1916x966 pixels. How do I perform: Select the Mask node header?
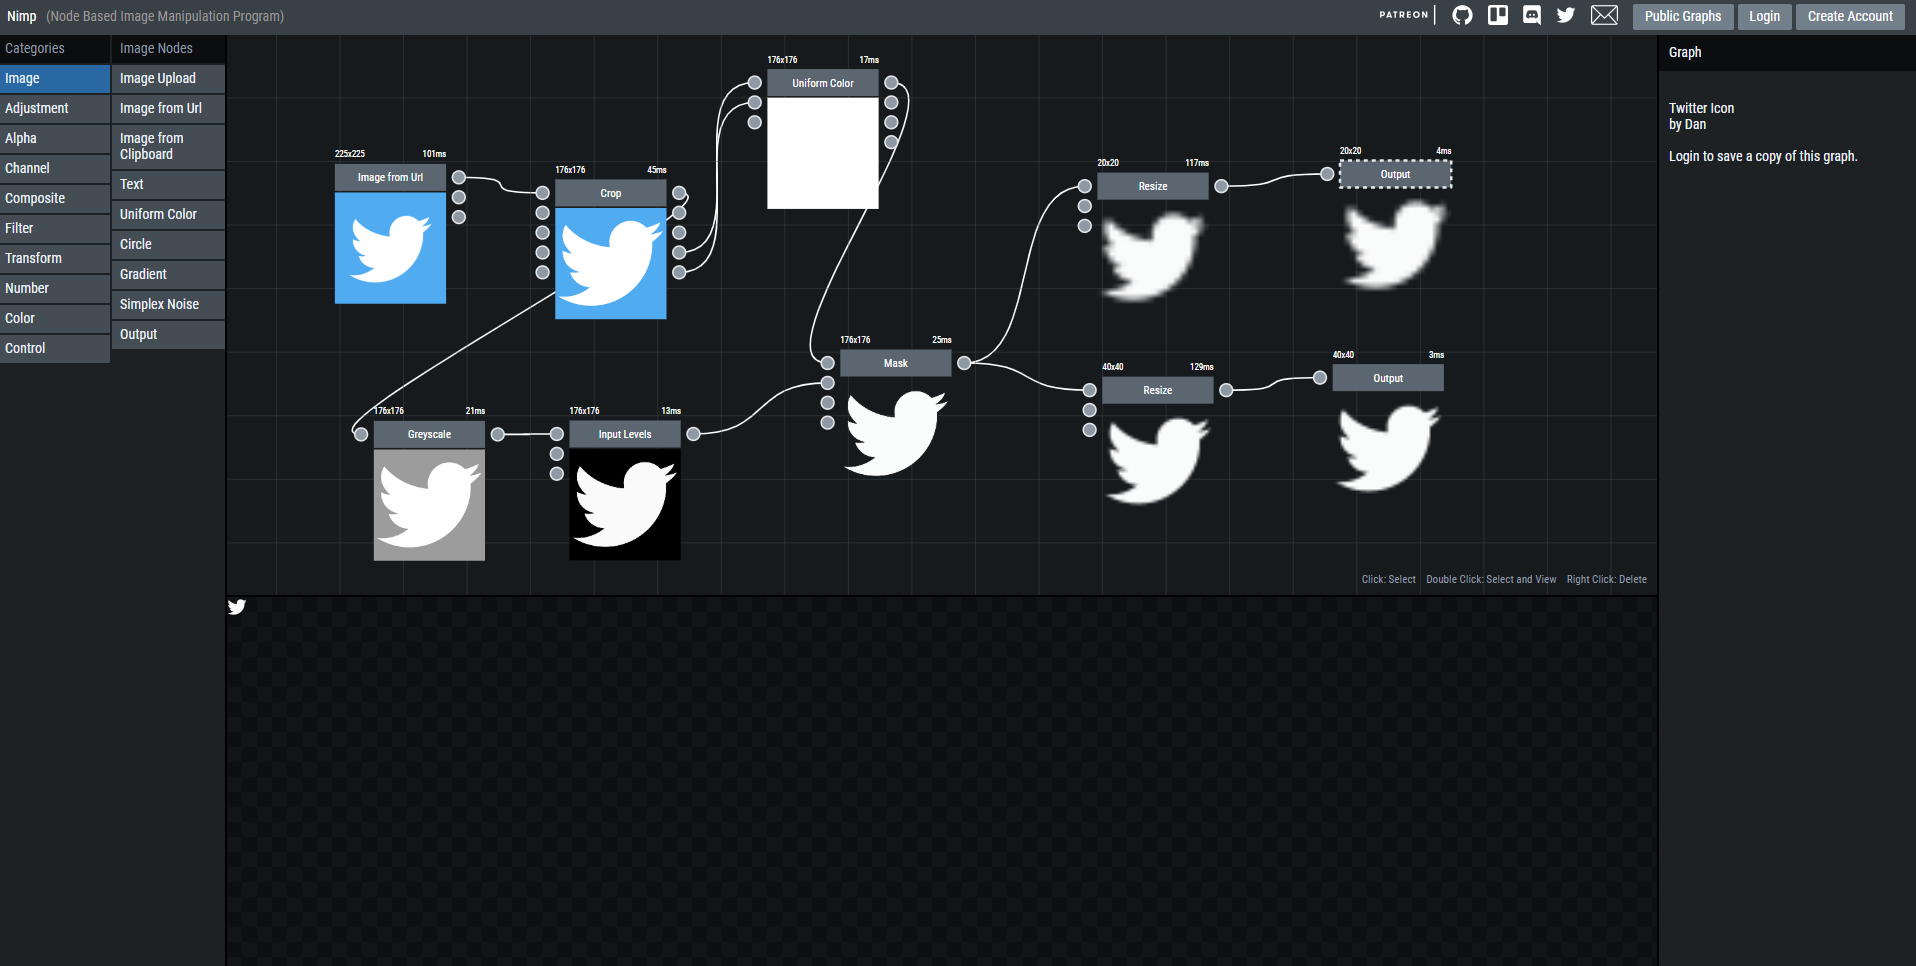tap(896, 363)
